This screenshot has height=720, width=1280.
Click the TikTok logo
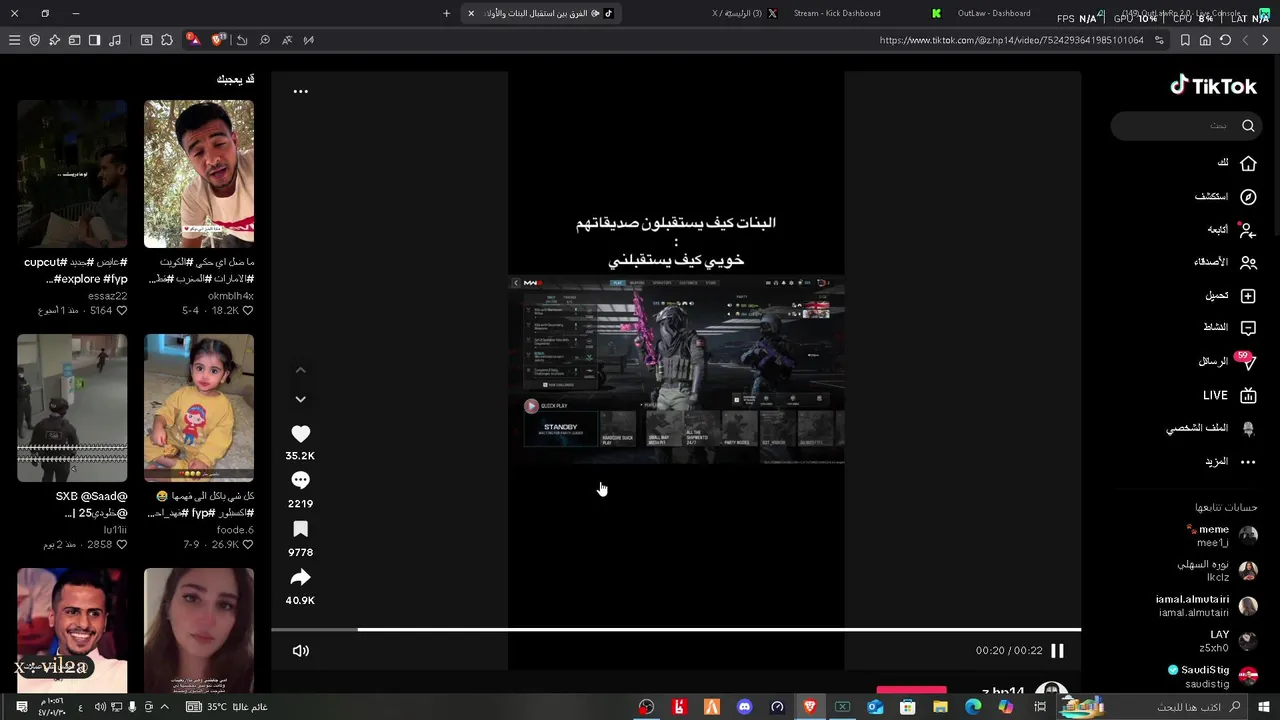point(1213,86)
